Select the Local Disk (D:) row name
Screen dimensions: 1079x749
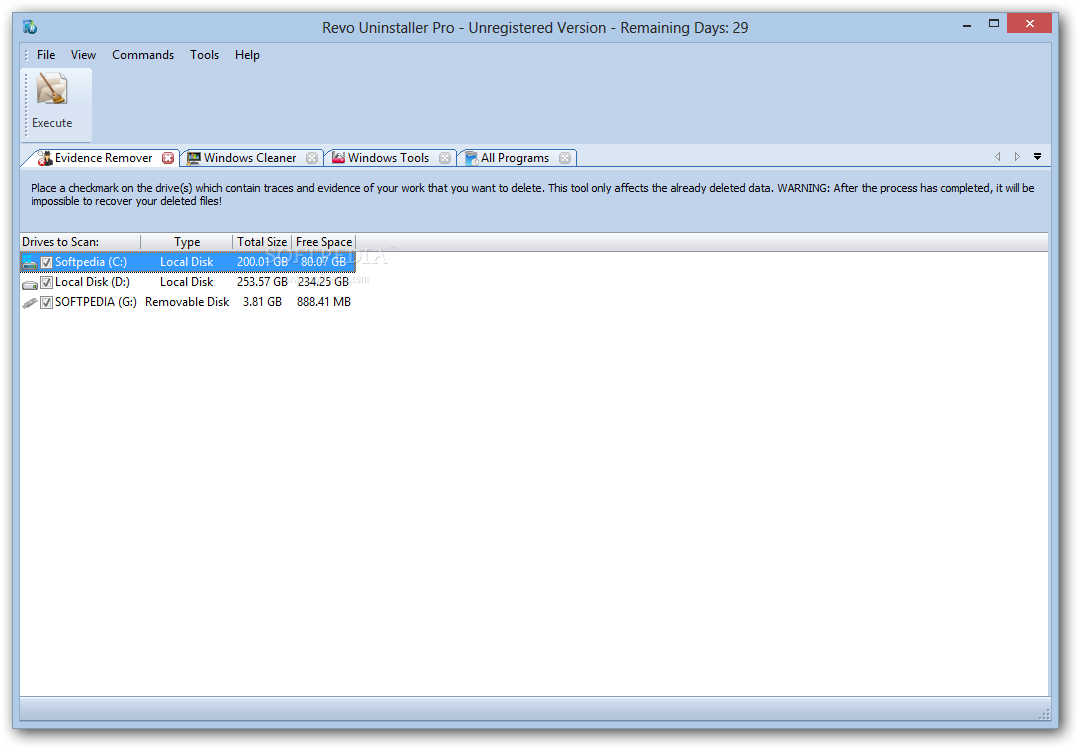(x=92, y=282)
